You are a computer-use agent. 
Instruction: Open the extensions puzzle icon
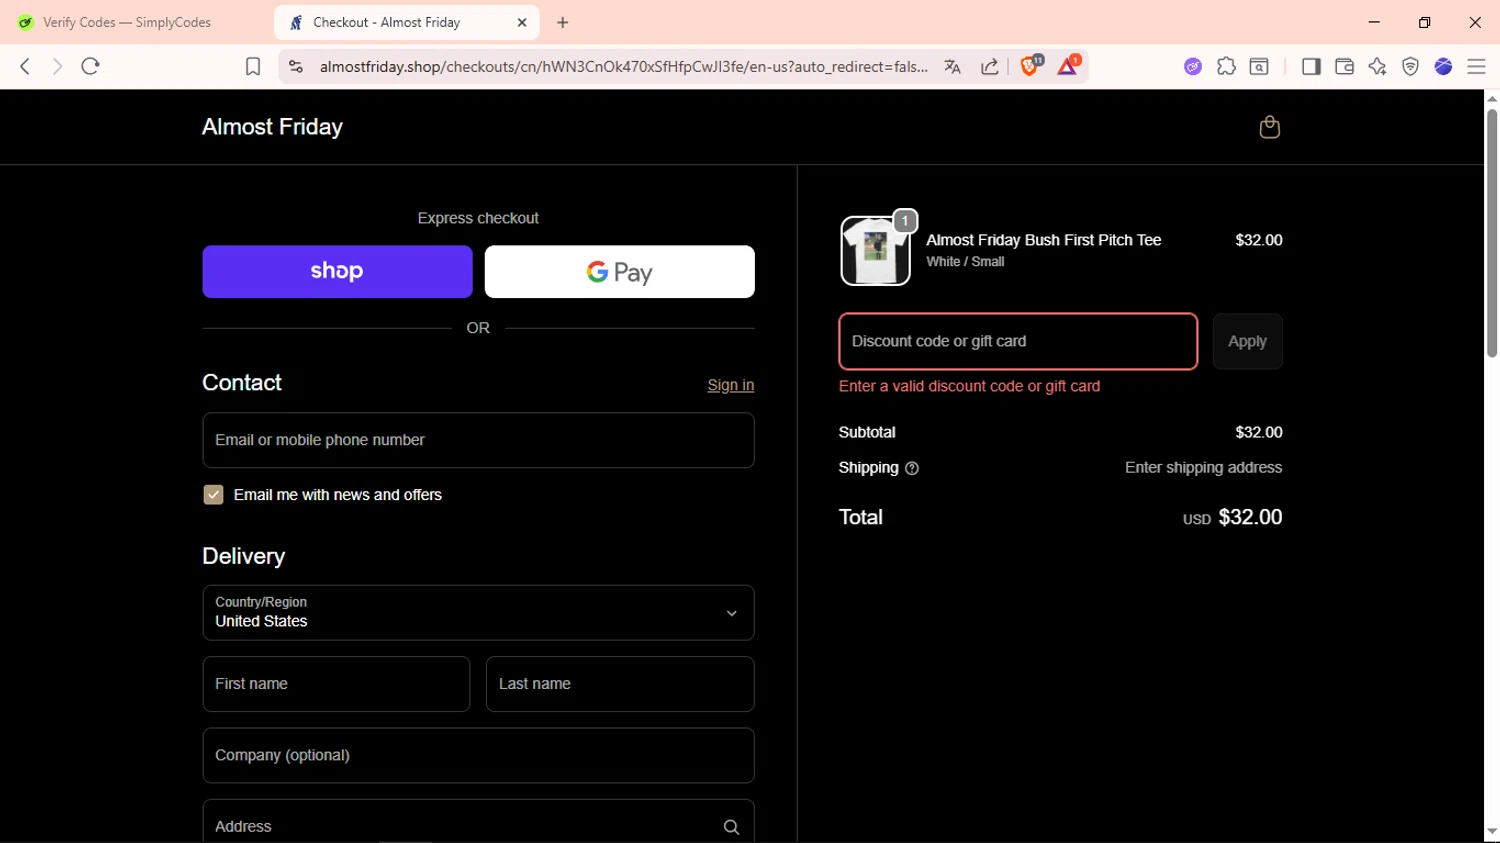pyautogui.click(x=1226, y=66)
